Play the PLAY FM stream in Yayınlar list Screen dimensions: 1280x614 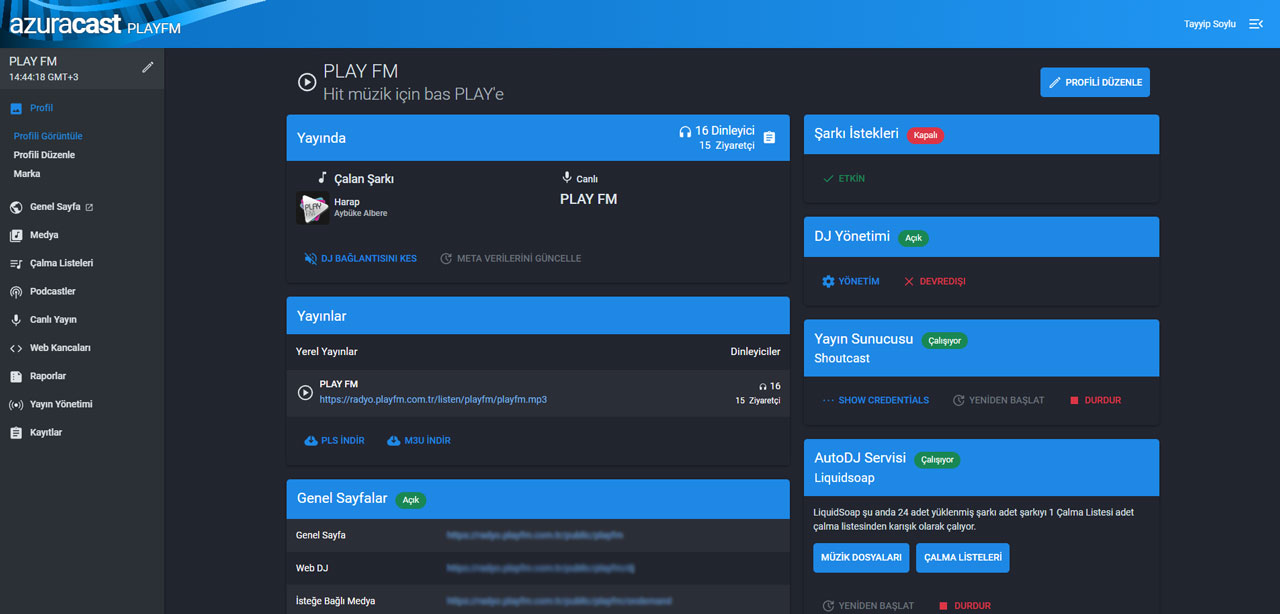[306, 392]
